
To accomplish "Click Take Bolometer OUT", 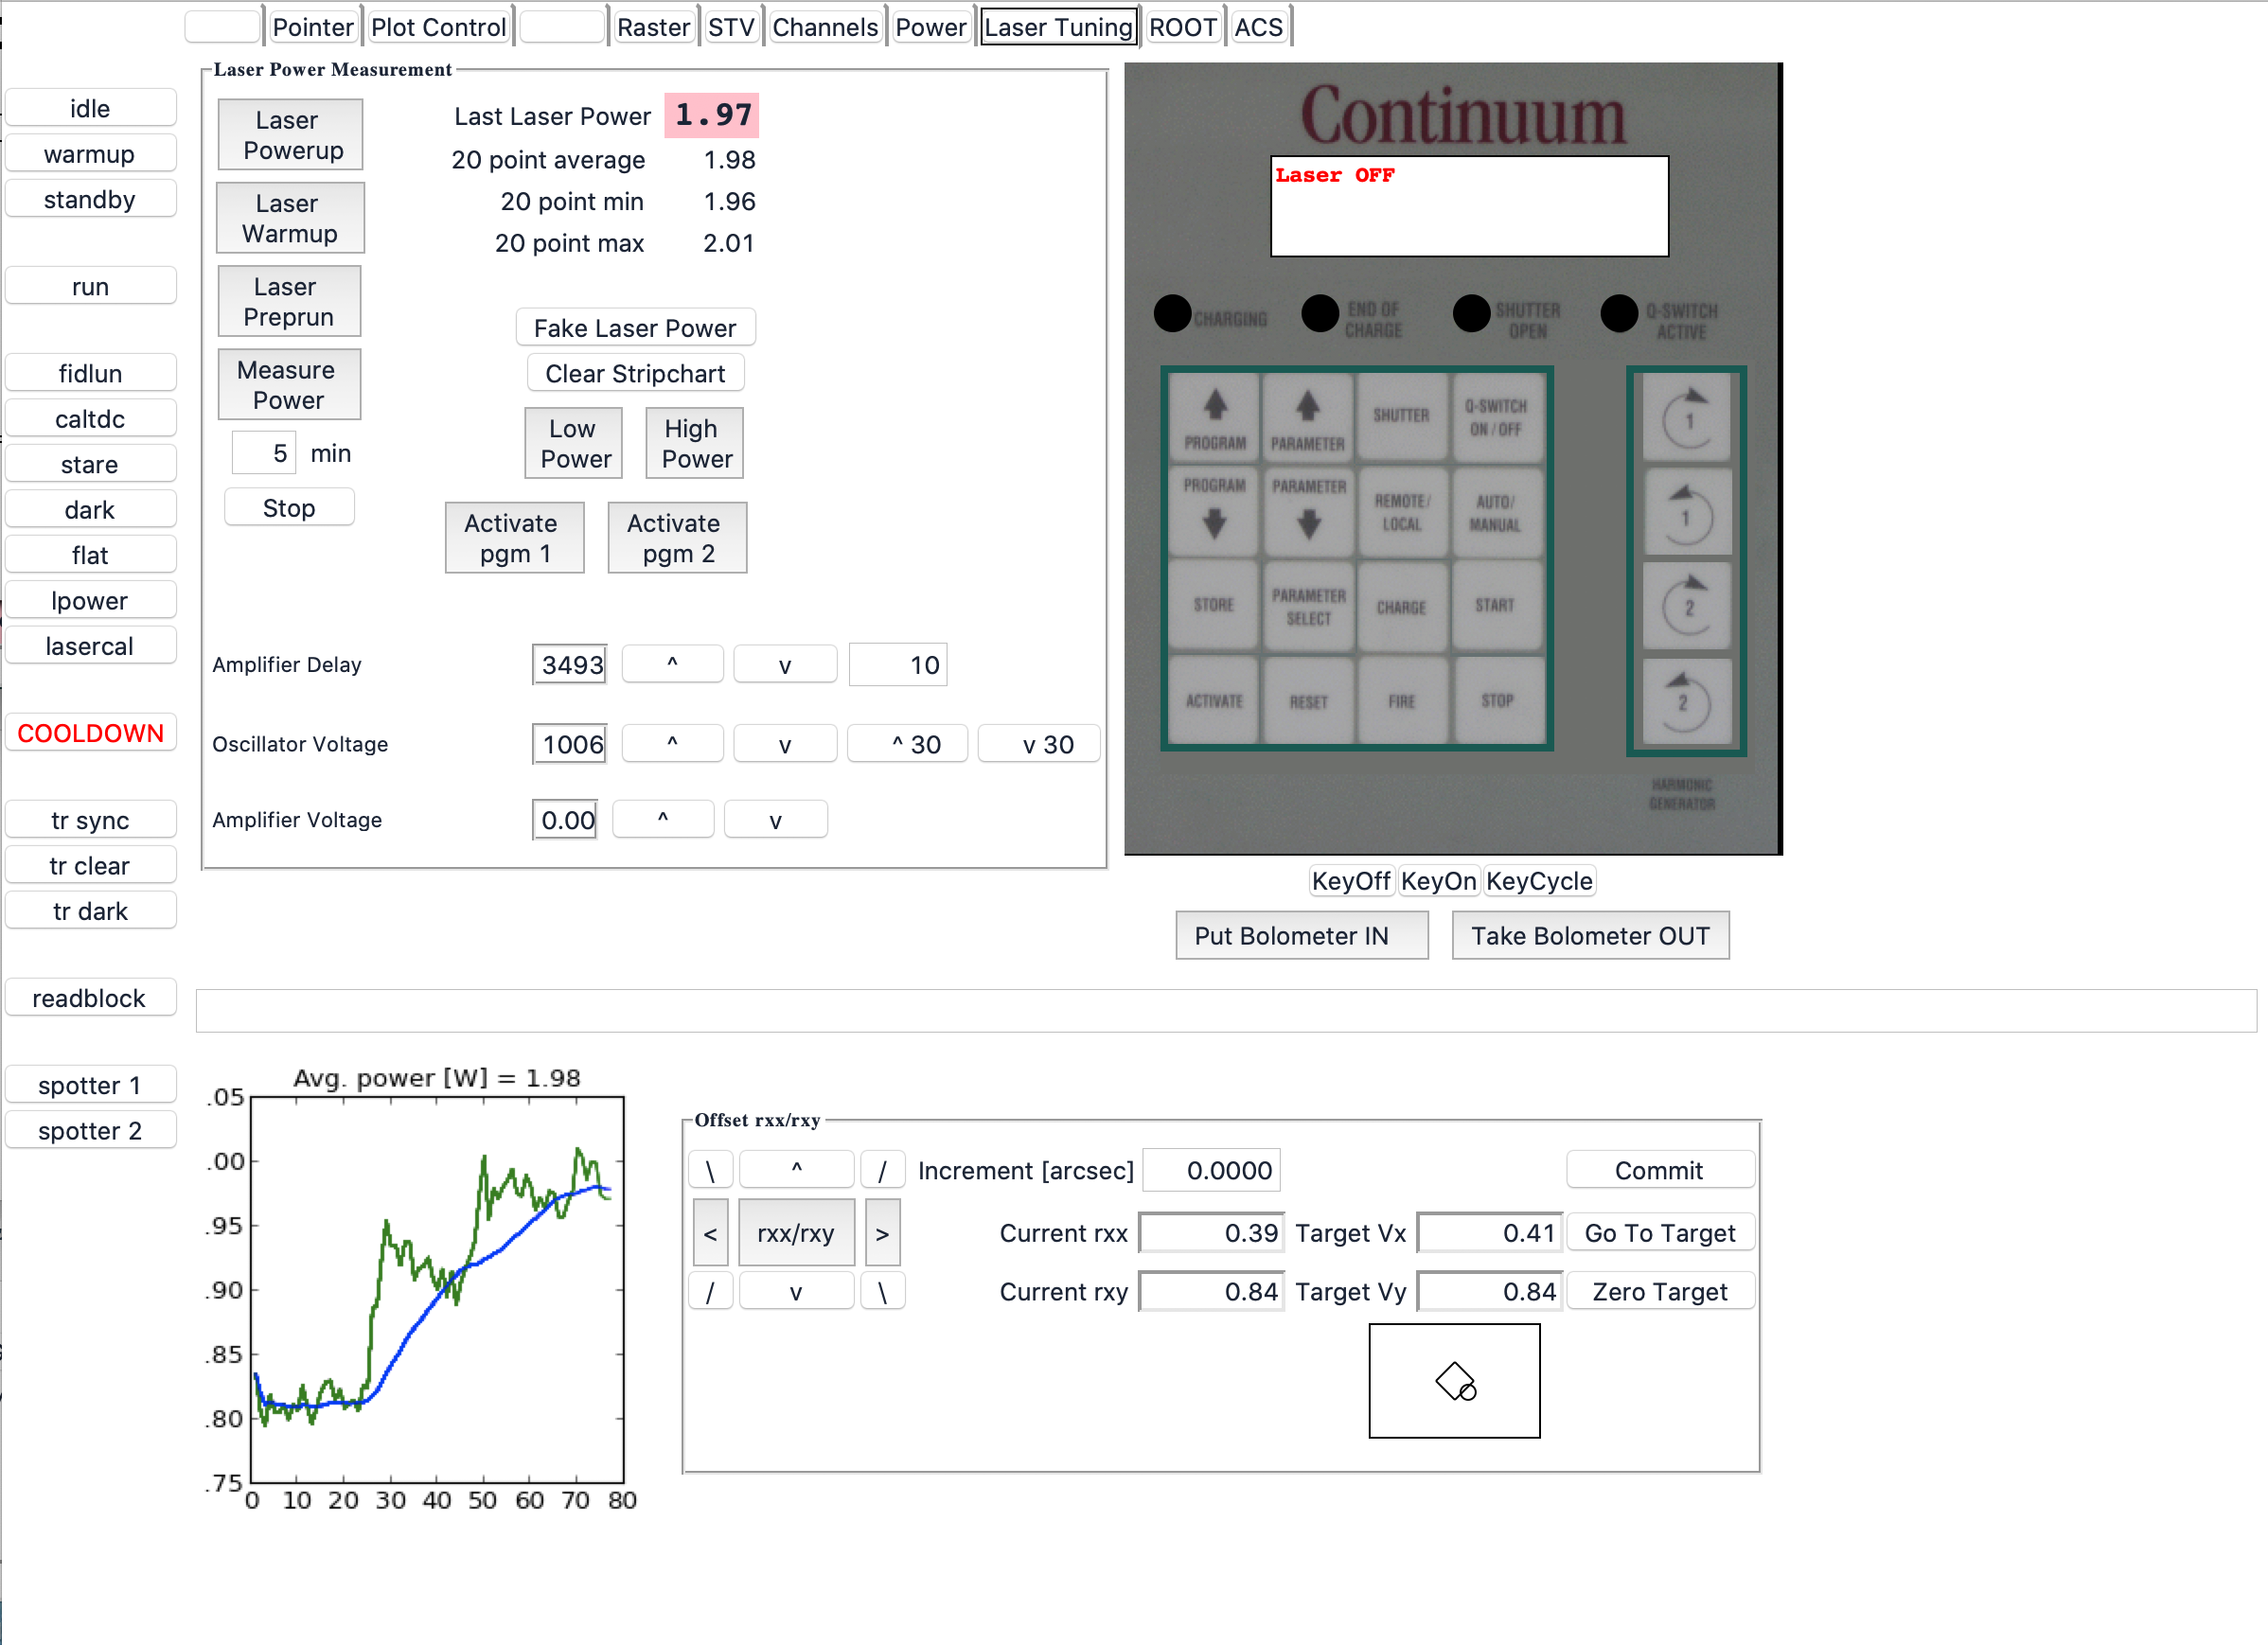I will click(1591, 936).
